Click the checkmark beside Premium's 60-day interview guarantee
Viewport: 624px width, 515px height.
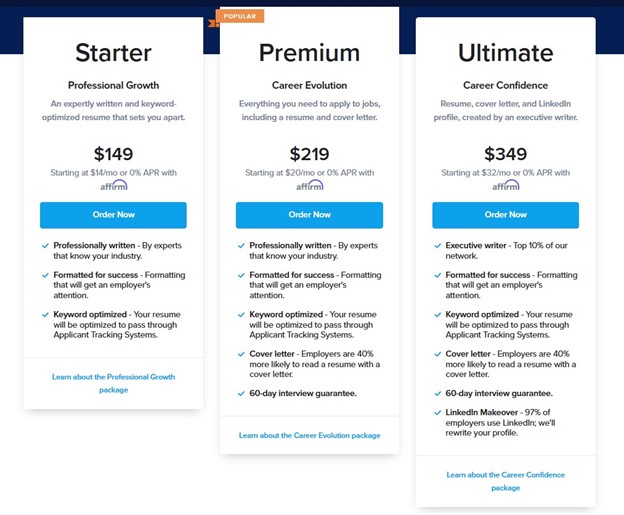[241, 394]
